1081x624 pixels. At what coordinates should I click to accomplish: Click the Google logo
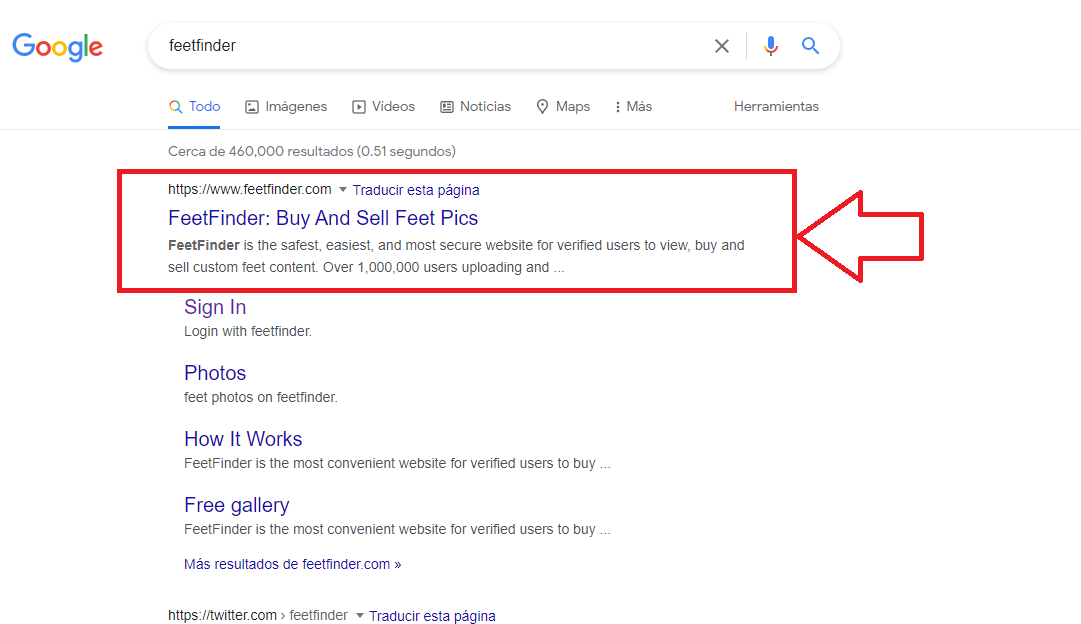click(57, 47)
